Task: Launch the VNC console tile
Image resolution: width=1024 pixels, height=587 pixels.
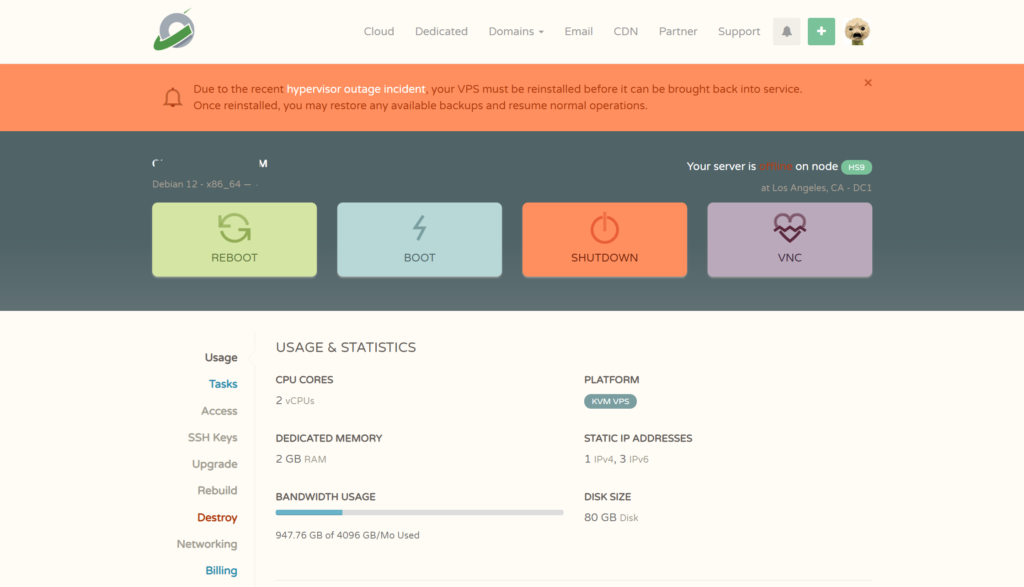Action: [789, 240]
